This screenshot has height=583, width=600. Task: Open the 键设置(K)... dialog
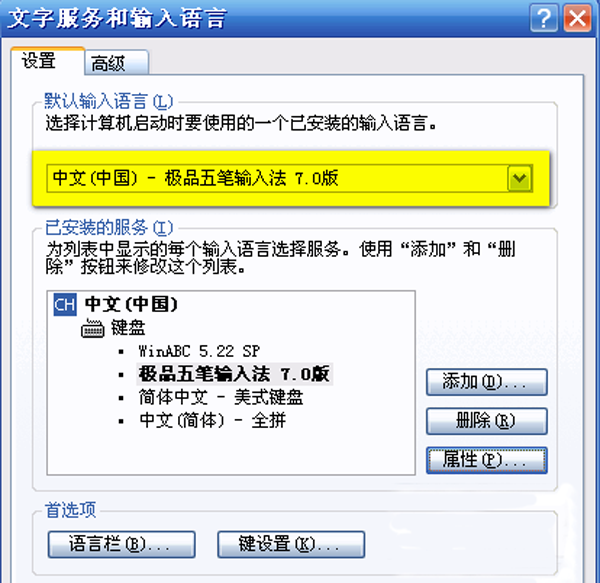point(291,544)
